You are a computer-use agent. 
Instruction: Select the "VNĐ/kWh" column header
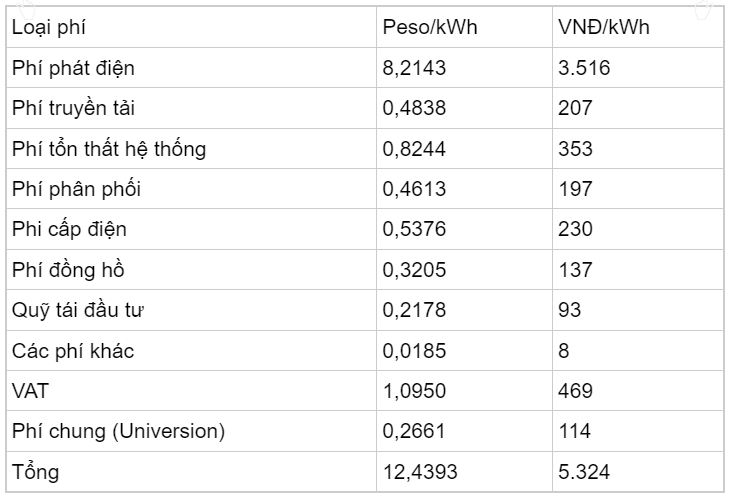603,27
